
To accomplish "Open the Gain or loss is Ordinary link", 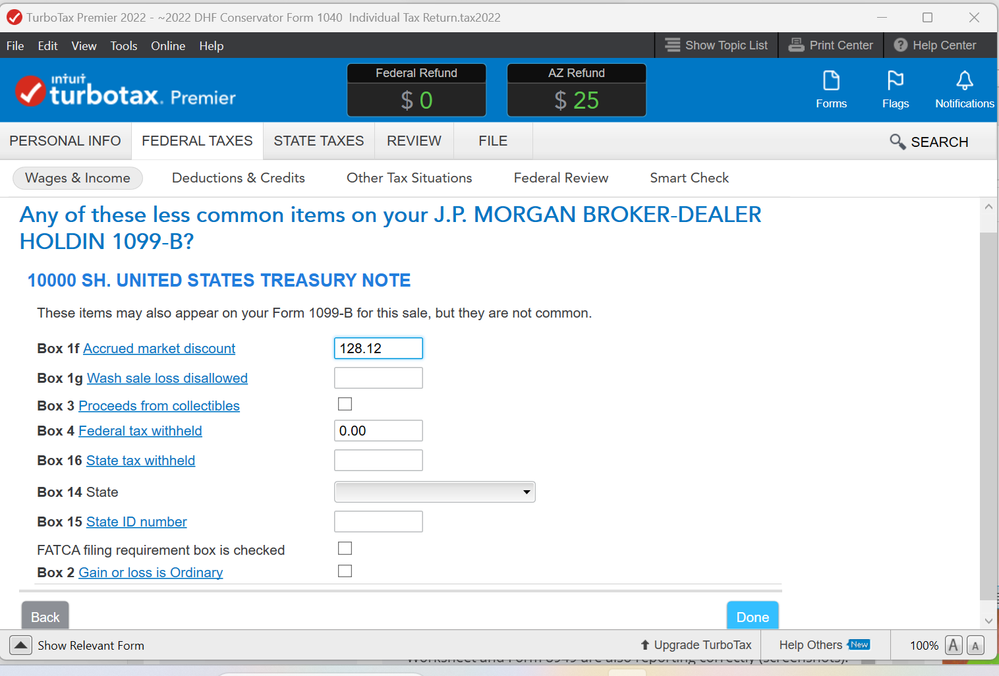I will pyautogui.click(x=151, y=573).
